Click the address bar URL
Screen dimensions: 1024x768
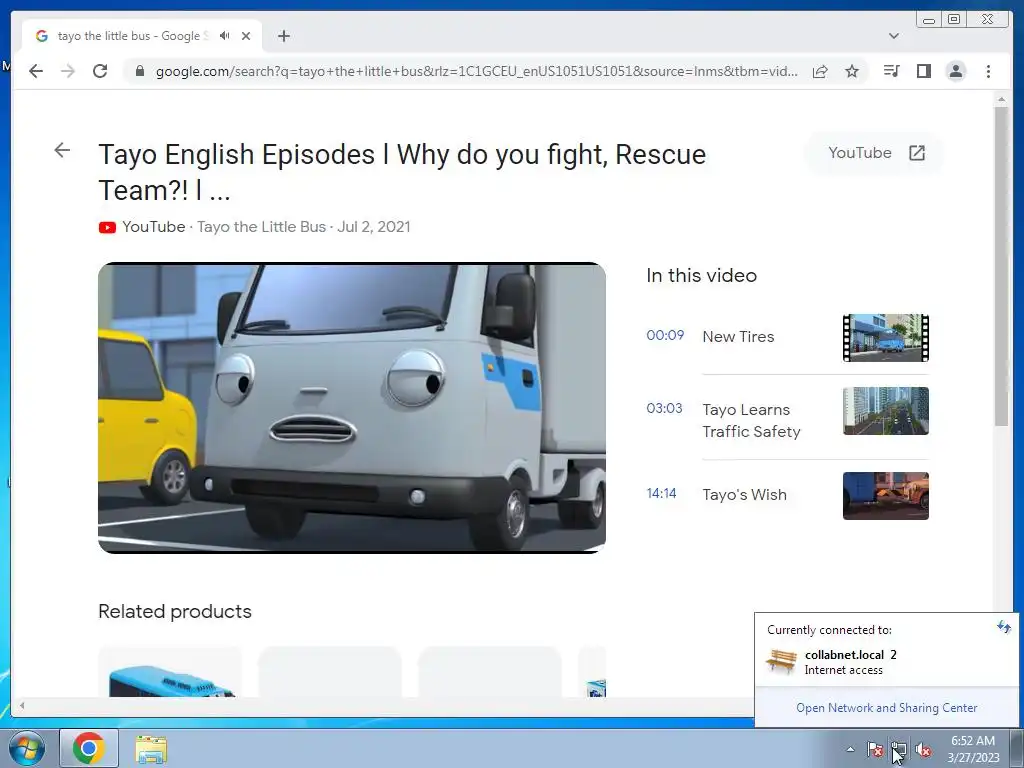(476, 71)
